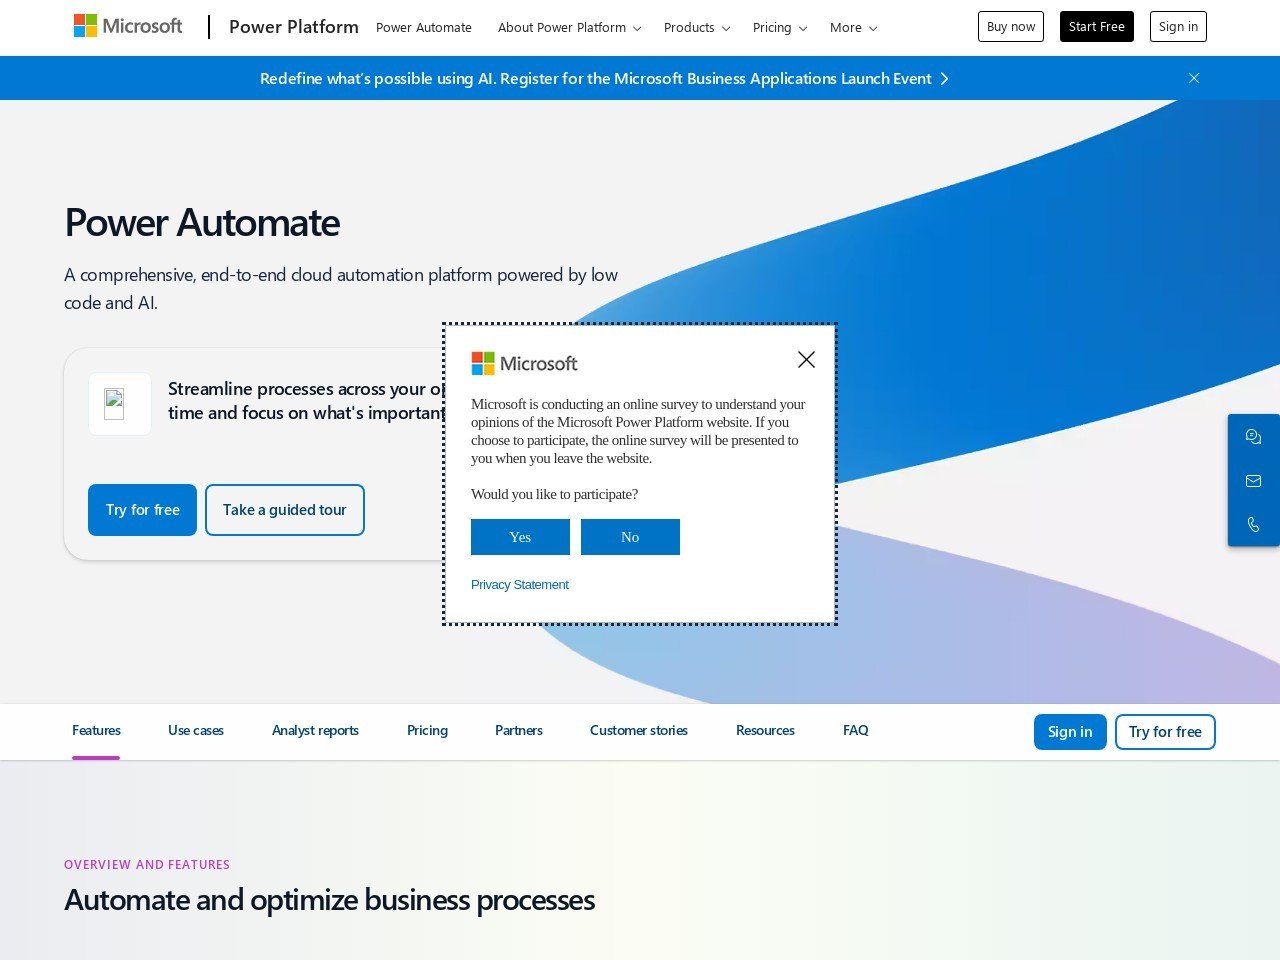Expand the About Power Platform dropdown
1280x960 pixels.
(x=569, y=28)
